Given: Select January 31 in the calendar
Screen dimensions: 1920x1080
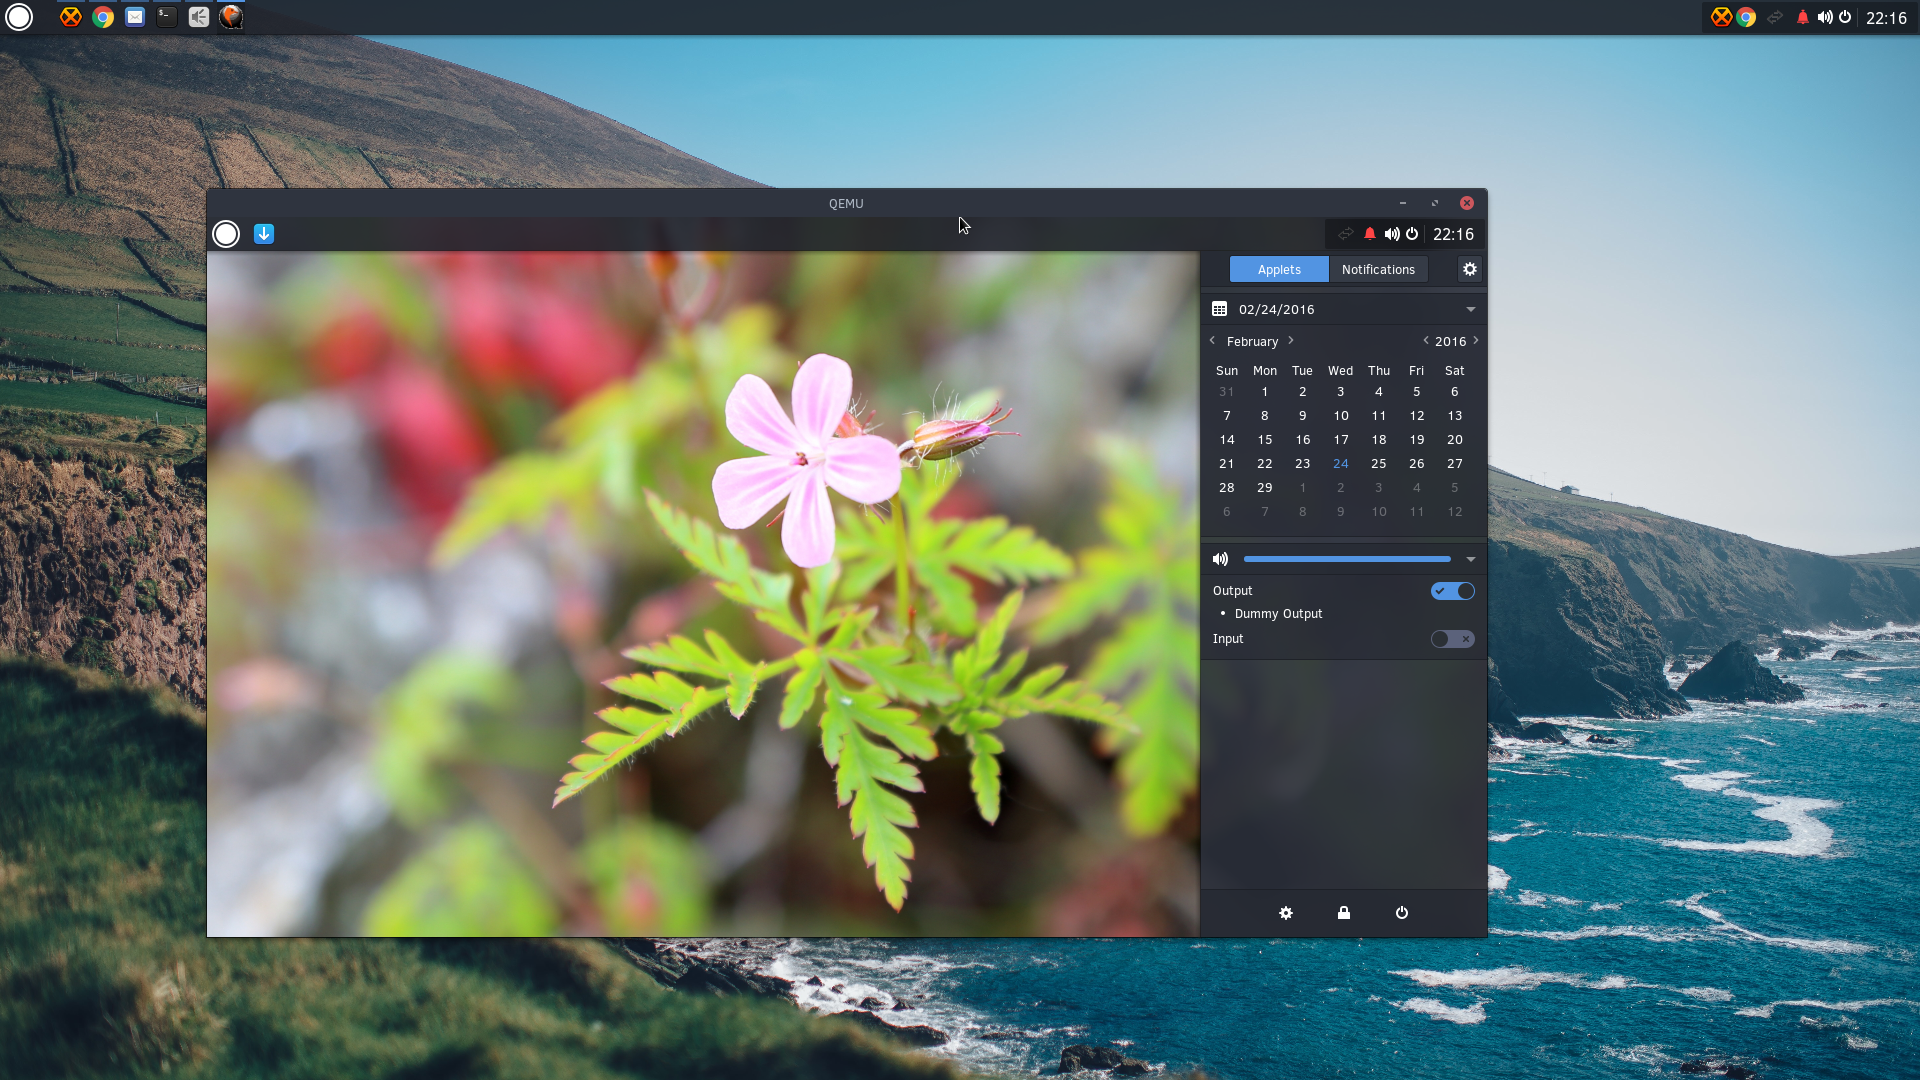Looking at the screenshot, I should [1227, 392].
